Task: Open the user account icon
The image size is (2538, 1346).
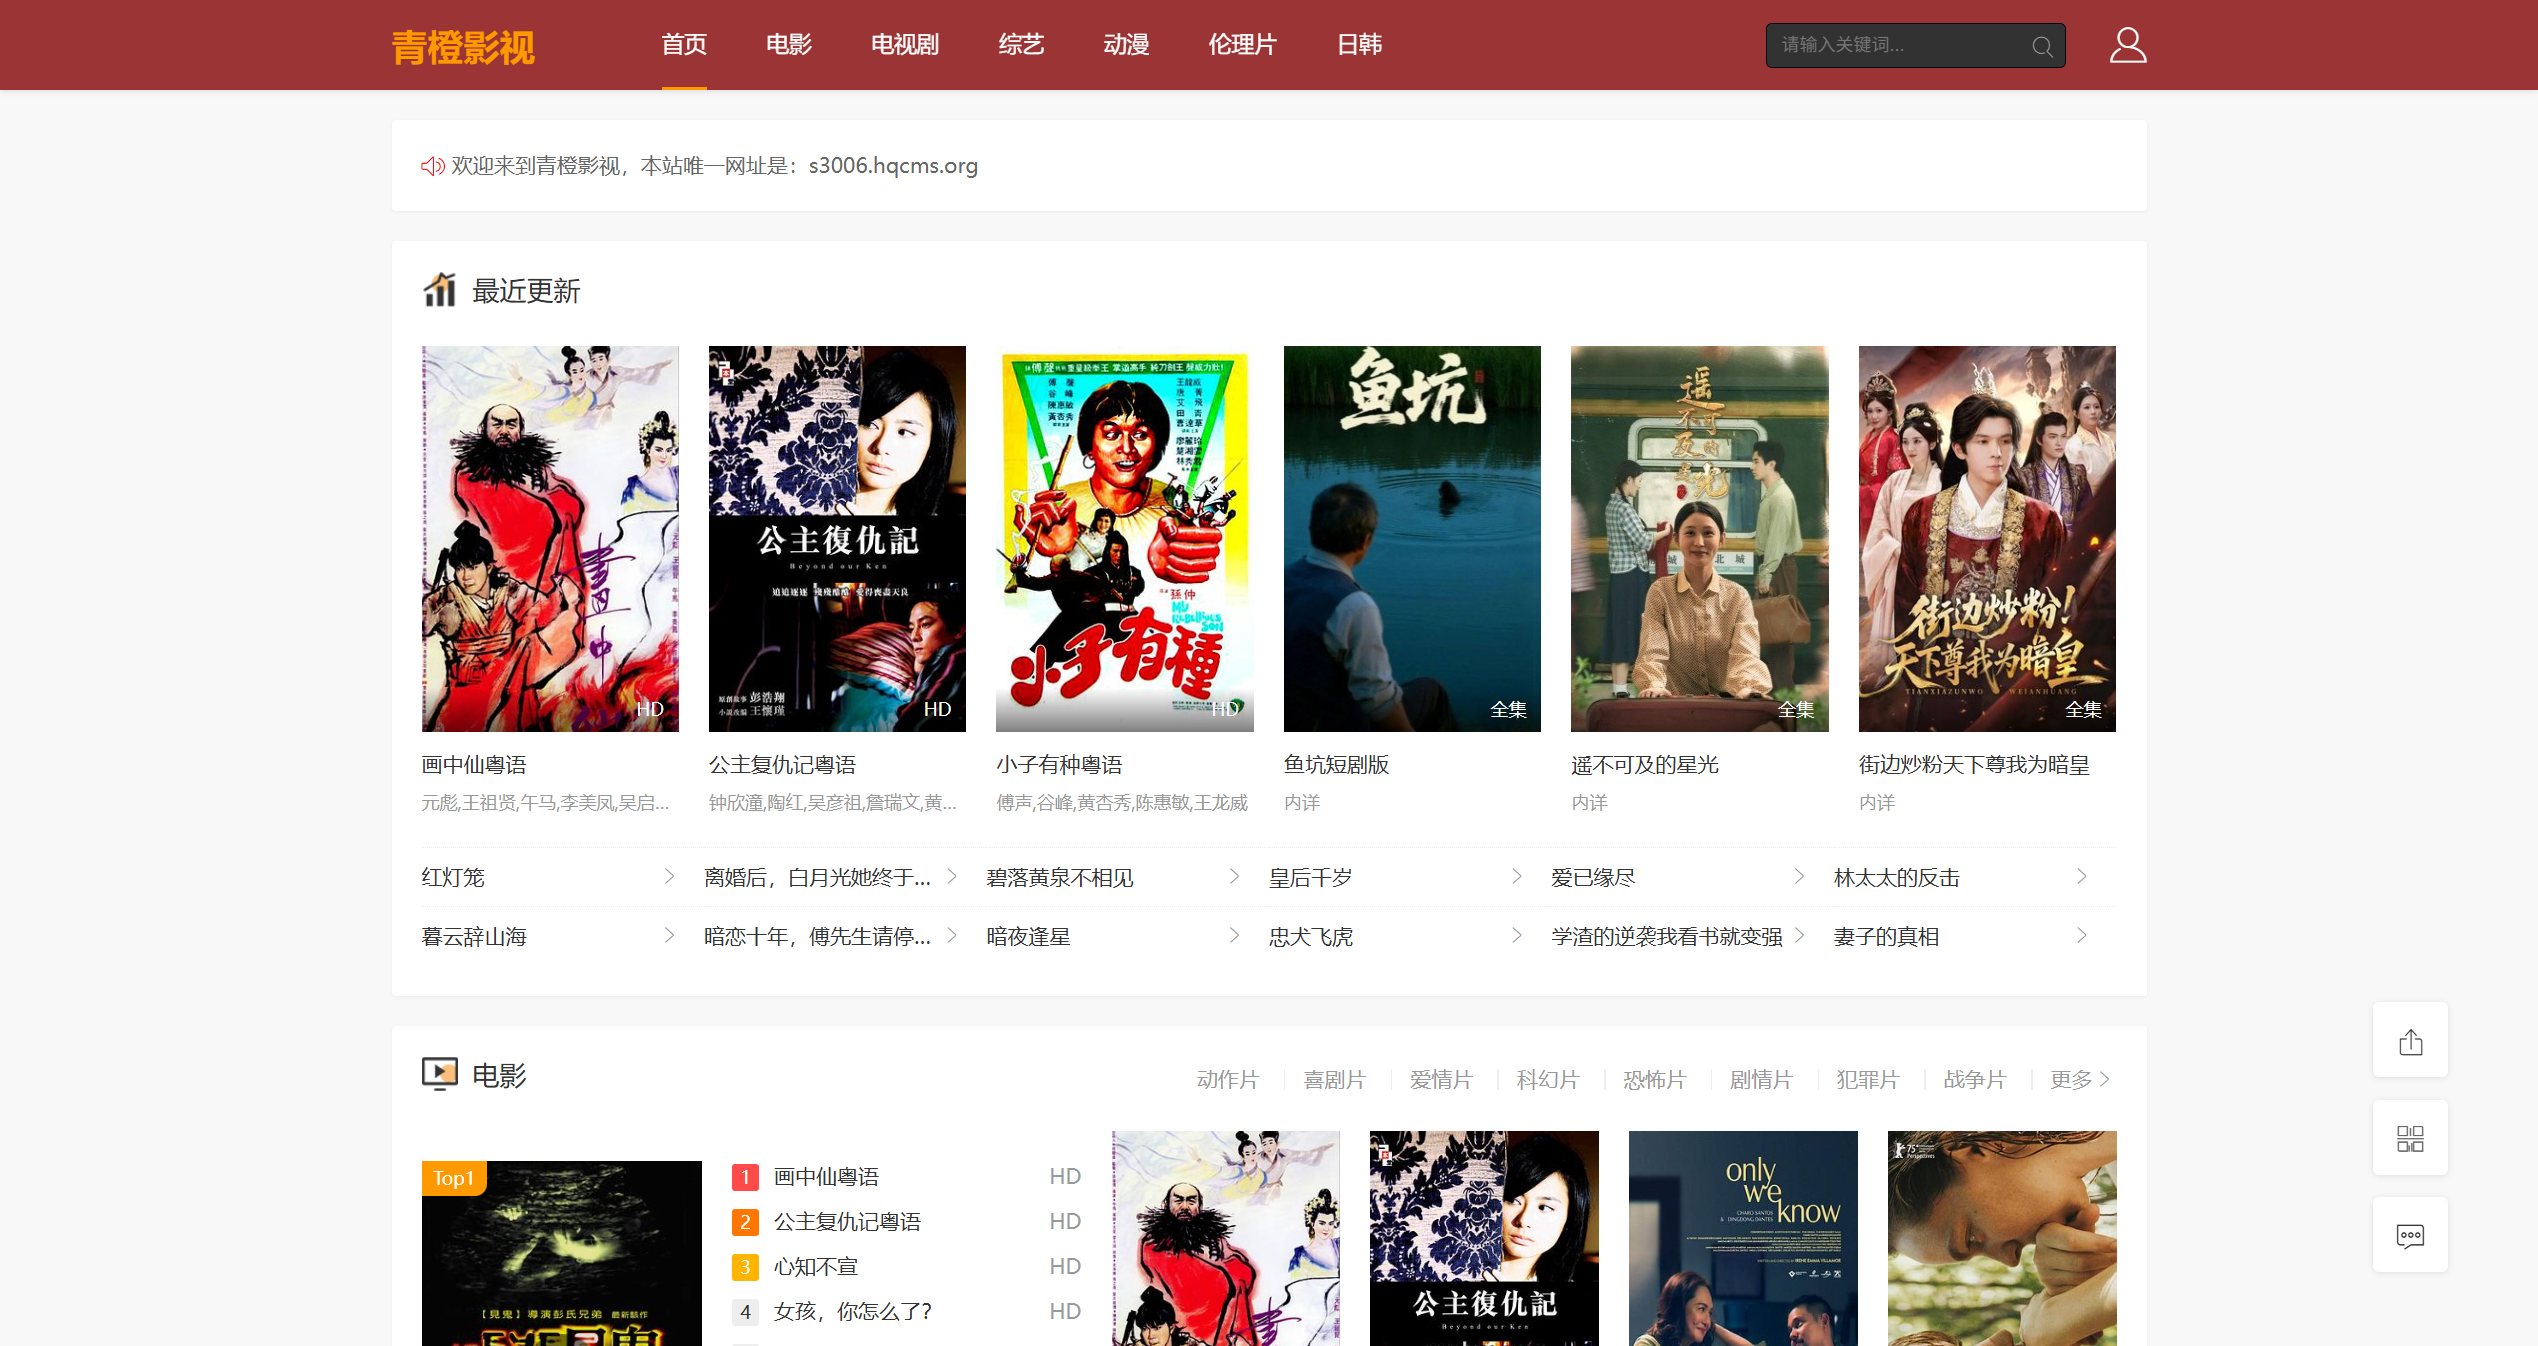Action: click(x=2127, y=45)
